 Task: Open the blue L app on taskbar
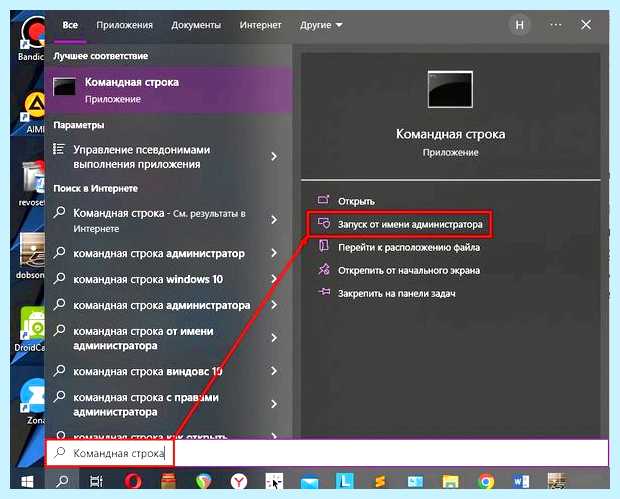click(345, 481)
